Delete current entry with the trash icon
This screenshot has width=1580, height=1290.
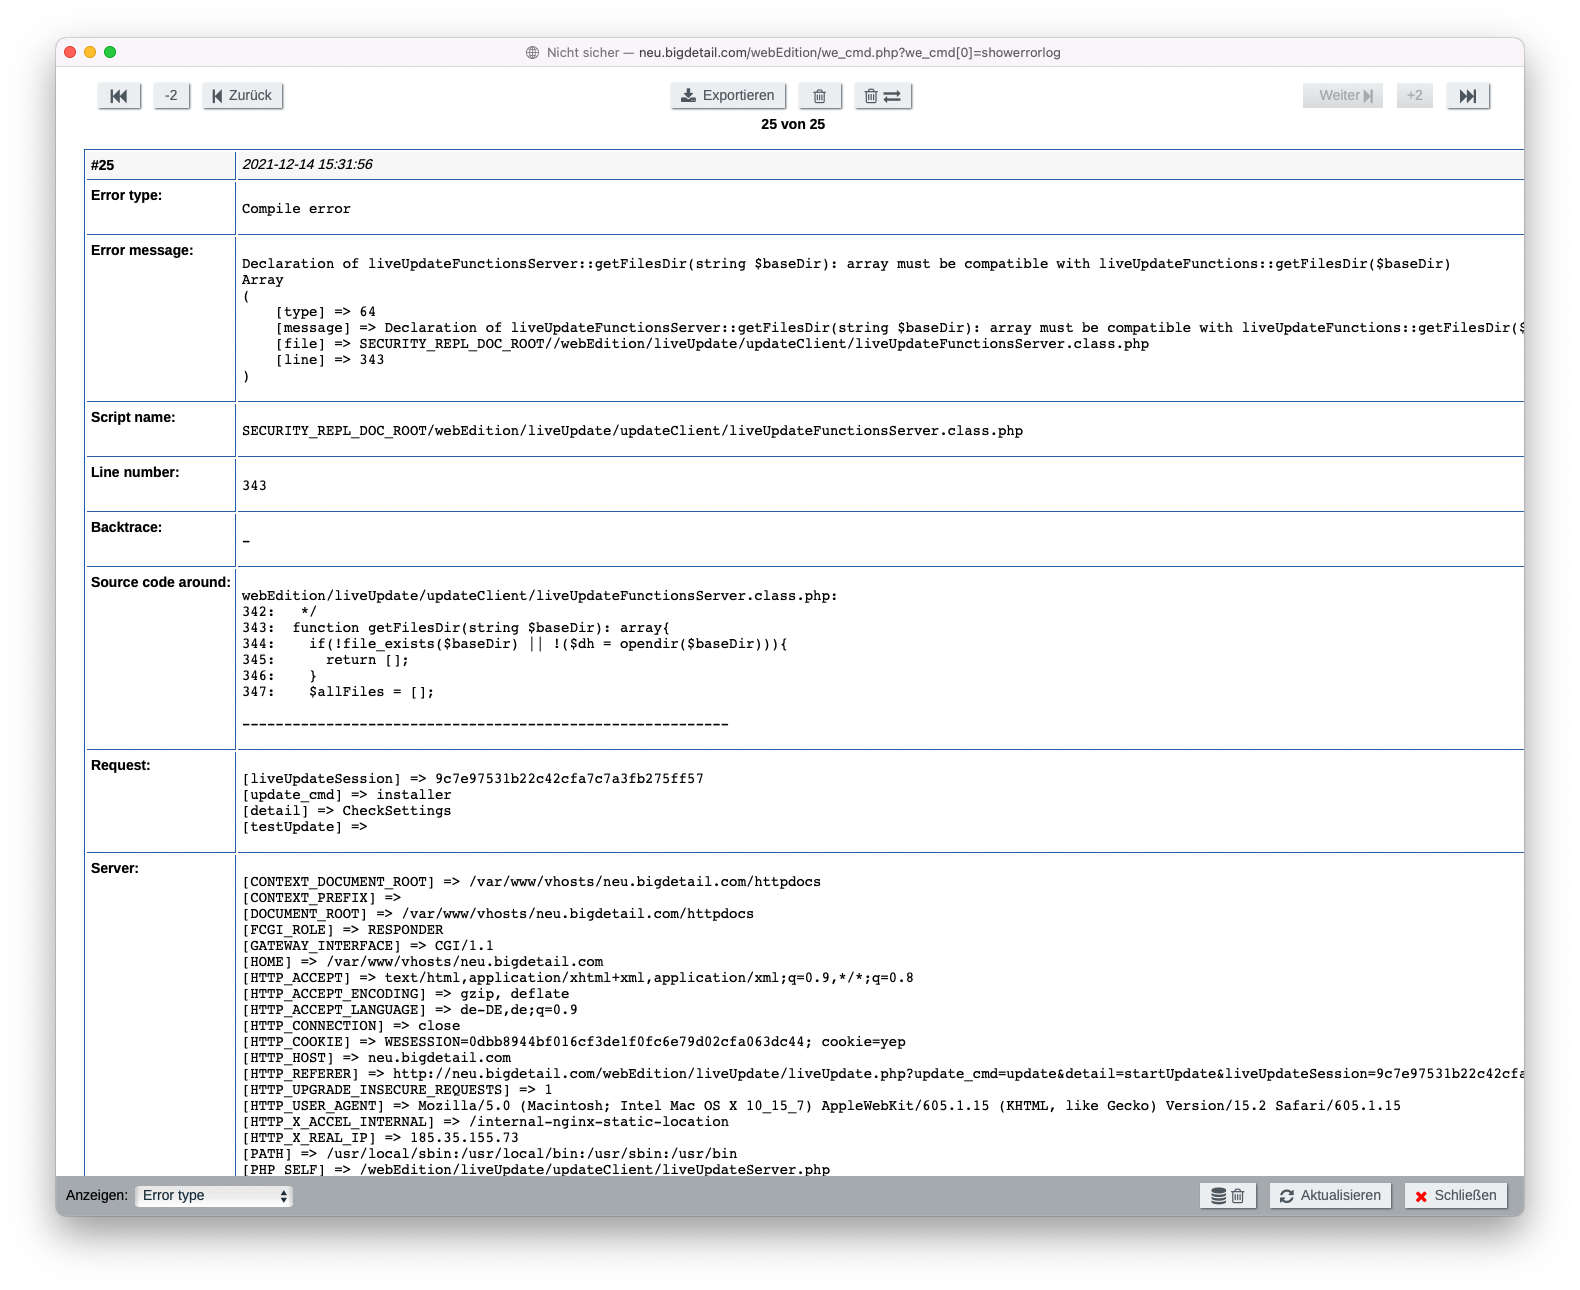pos(820,96)
